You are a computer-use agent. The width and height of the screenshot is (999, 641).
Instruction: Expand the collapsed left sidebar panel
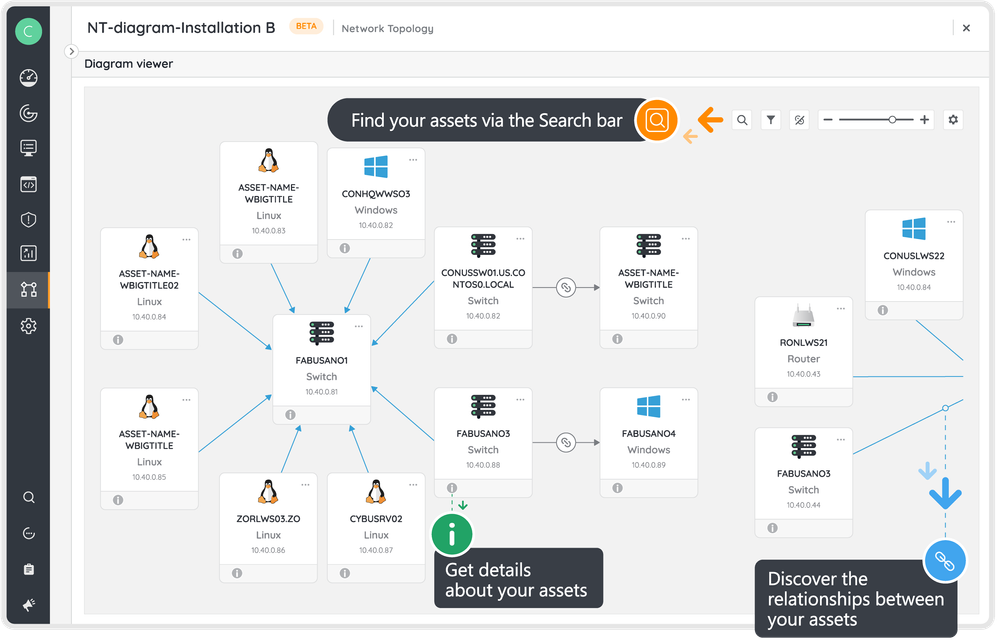pyautogui.click(x=71, y=51)
